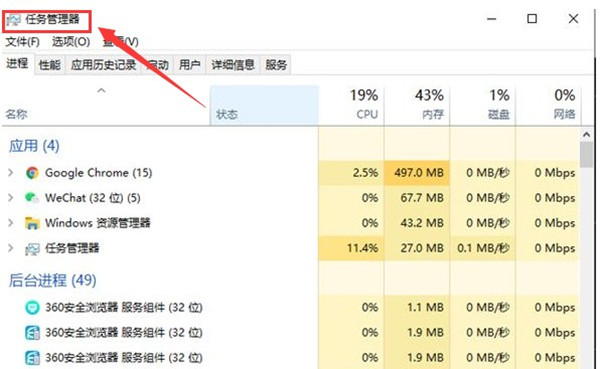The width and height of the screenshot is (600, 369).
Task: Expand the 任务管理器 process group
Action: pos(11,248)
